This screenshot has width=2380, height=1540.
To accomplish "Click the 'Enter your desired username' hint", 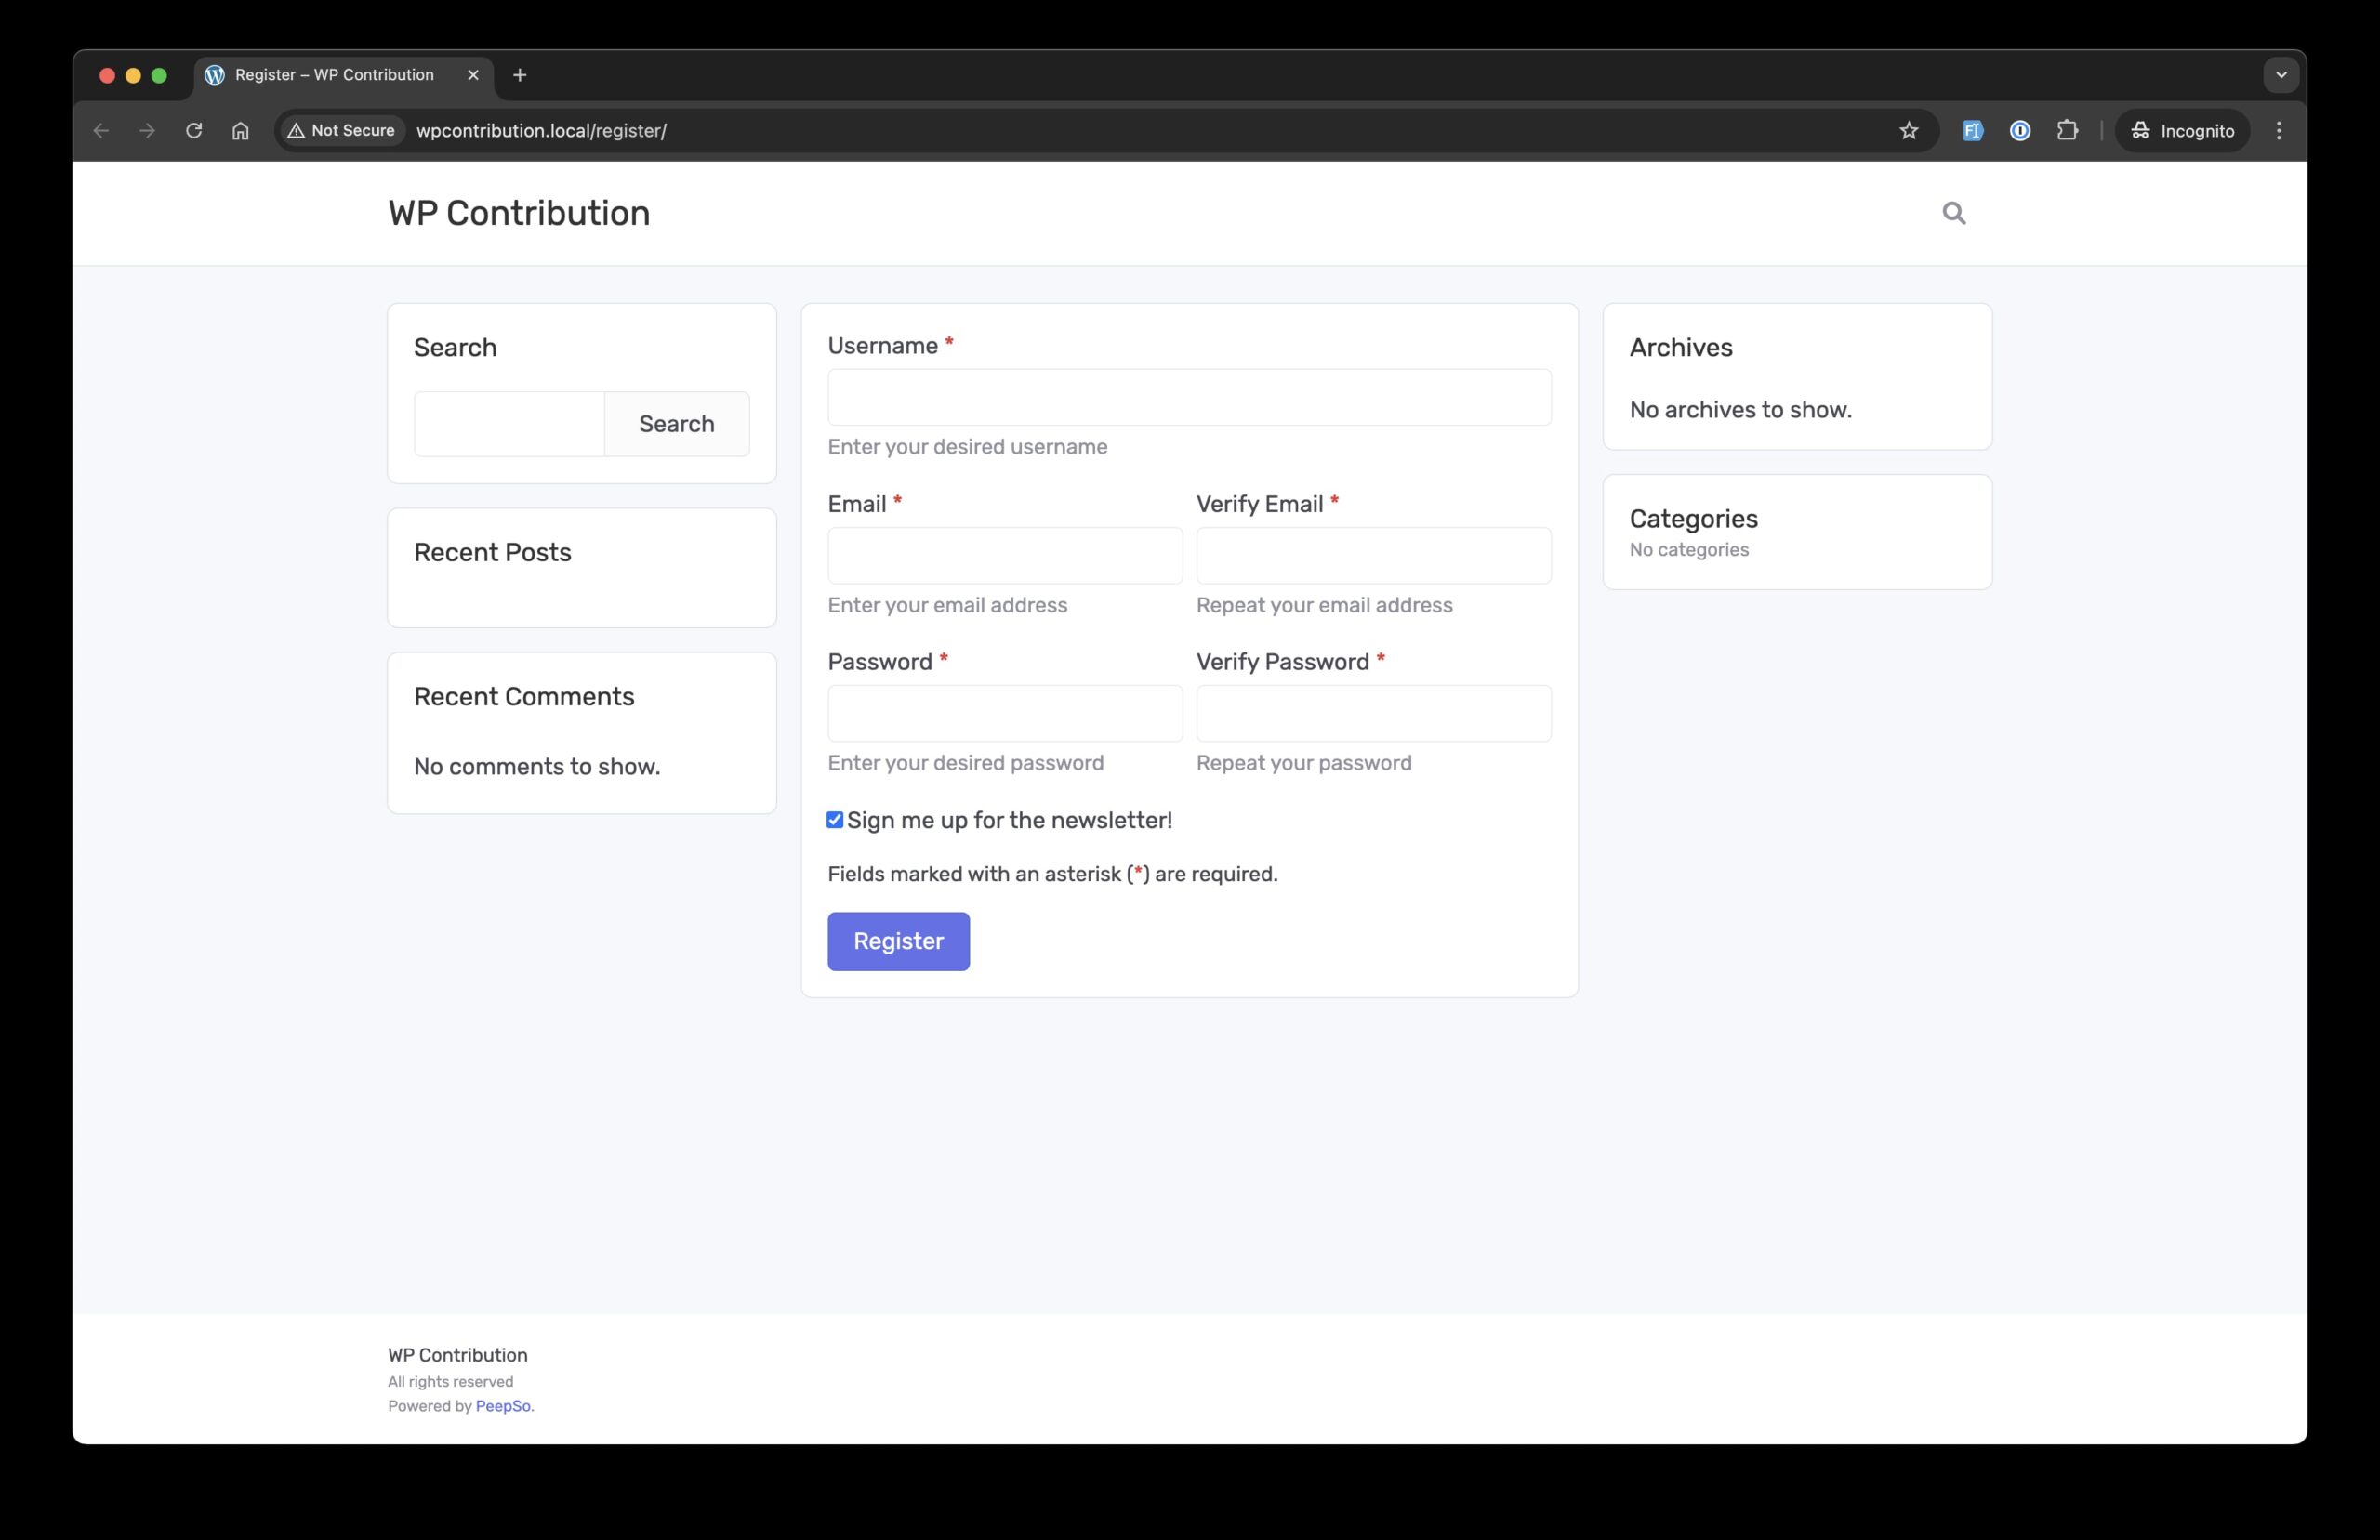I will tap(967, 447).
